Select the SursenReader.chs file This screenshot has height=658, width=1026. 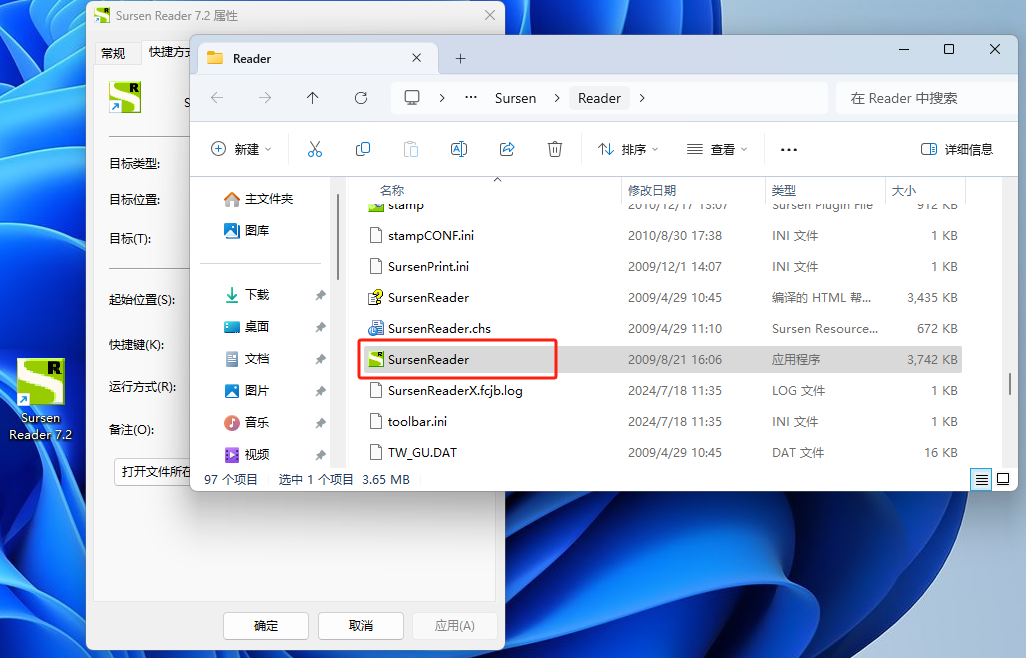click(x=662, y=328)
